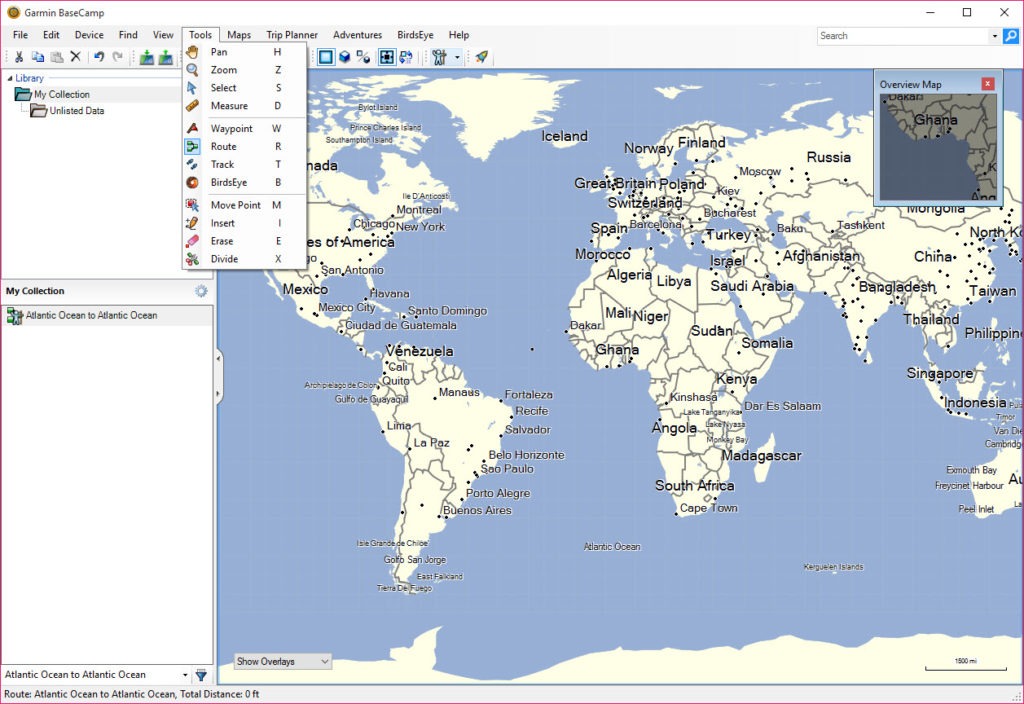Open the item filter text dropdown arrow
Image resolution: width=1024 pixels, height=704 pixels.
pos(185,675)
